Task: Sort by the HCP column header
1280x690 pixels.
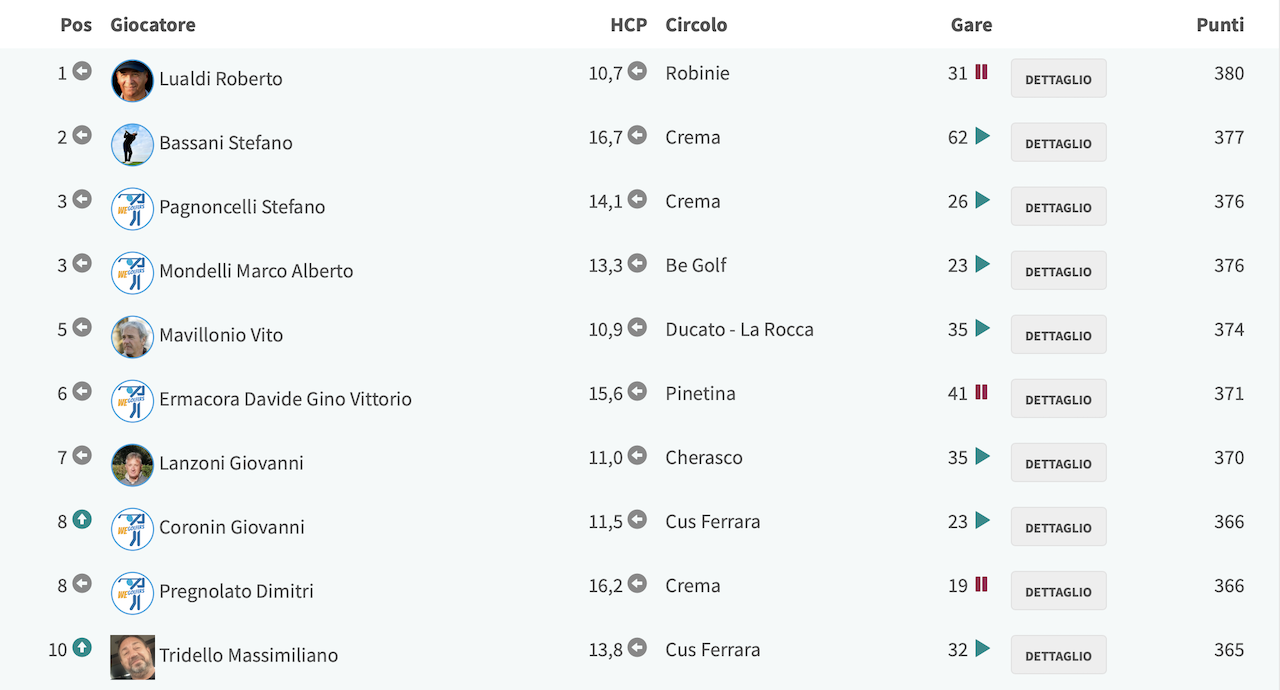Action: point(629,25)
